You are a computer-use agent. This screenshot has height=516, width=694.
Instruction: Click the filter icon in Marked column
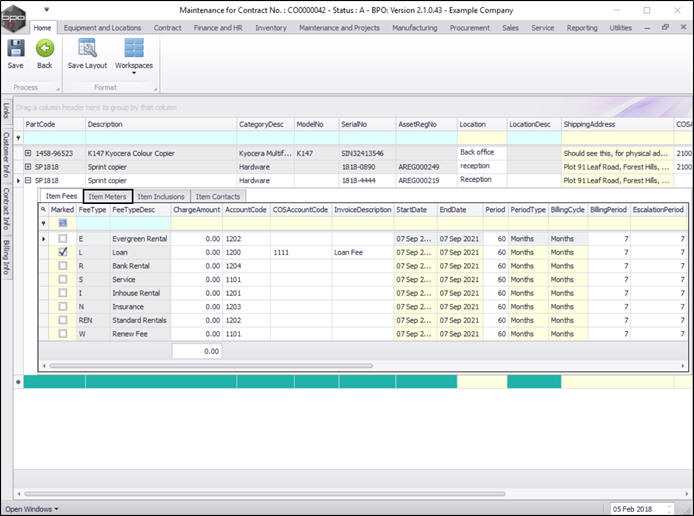[63, 224]
